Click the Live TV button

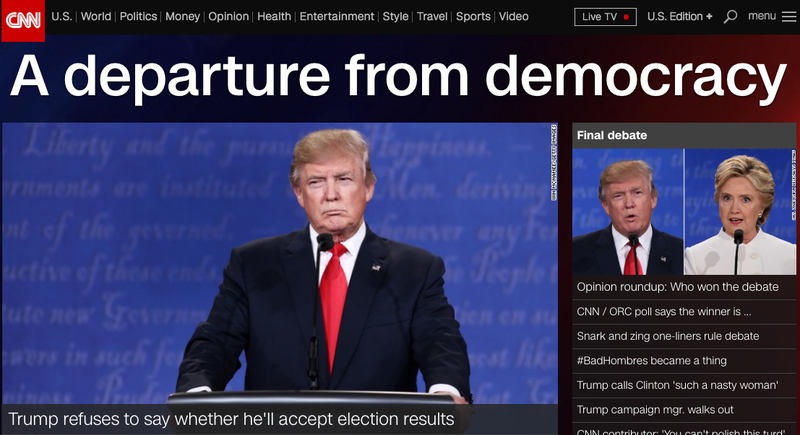[605, 17]
